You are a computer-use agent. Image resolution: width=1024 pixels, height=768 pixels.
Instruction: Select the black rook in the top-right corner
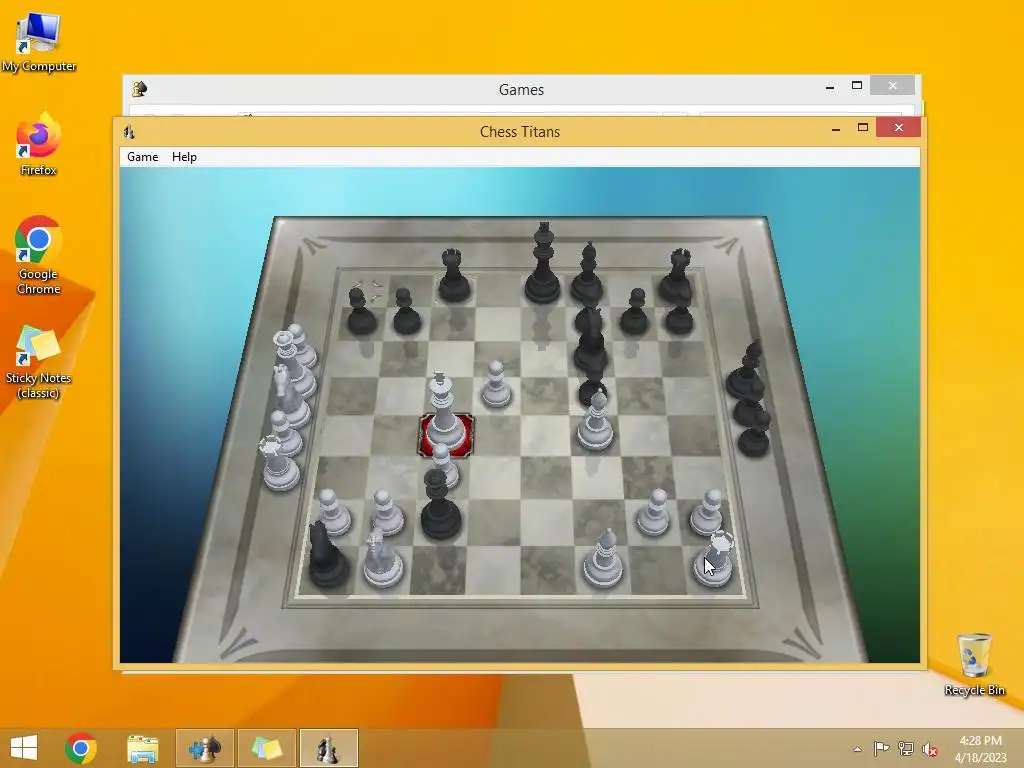(677, 275)
